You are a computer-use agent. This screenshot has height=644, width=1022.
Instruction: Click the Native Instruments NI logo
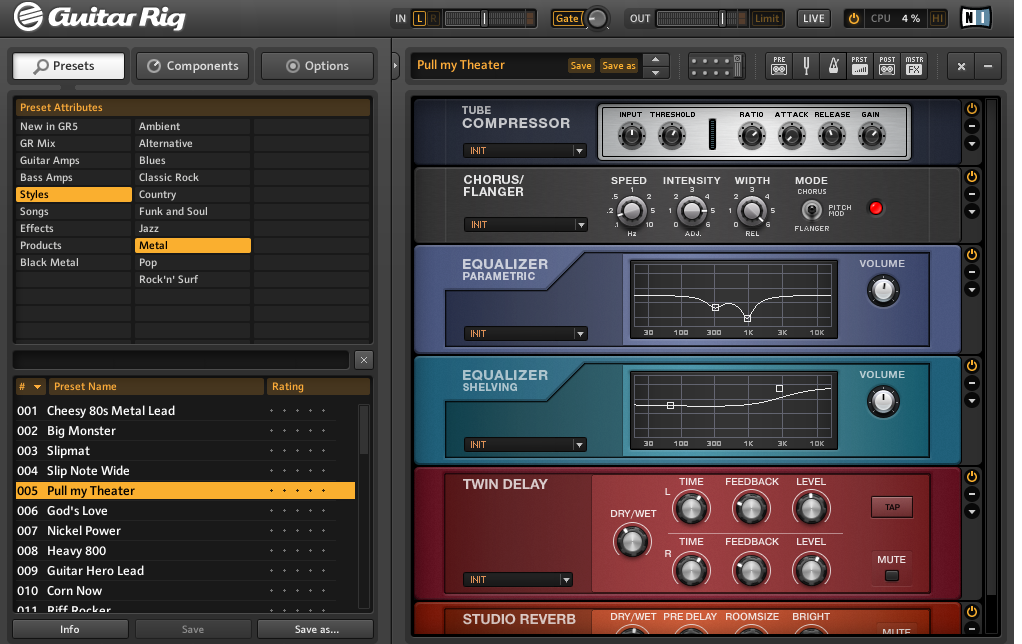click(x=976, y=18)
